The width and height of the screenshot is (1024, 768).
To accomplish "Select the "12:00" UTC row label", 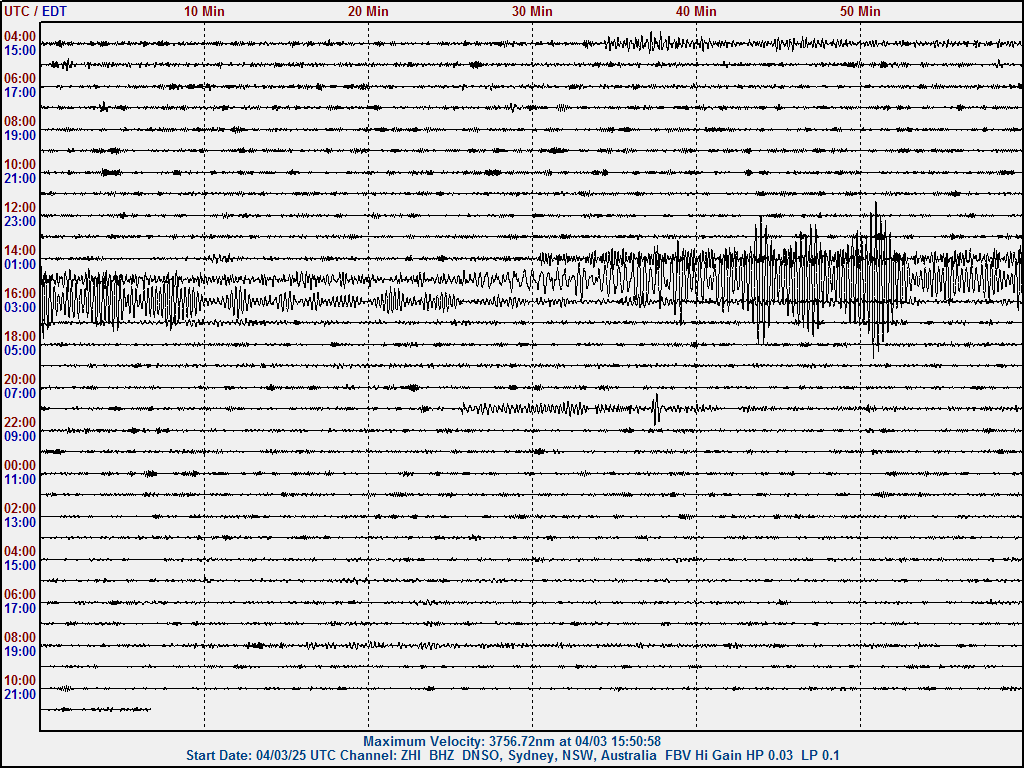I will tap(20, 208).
